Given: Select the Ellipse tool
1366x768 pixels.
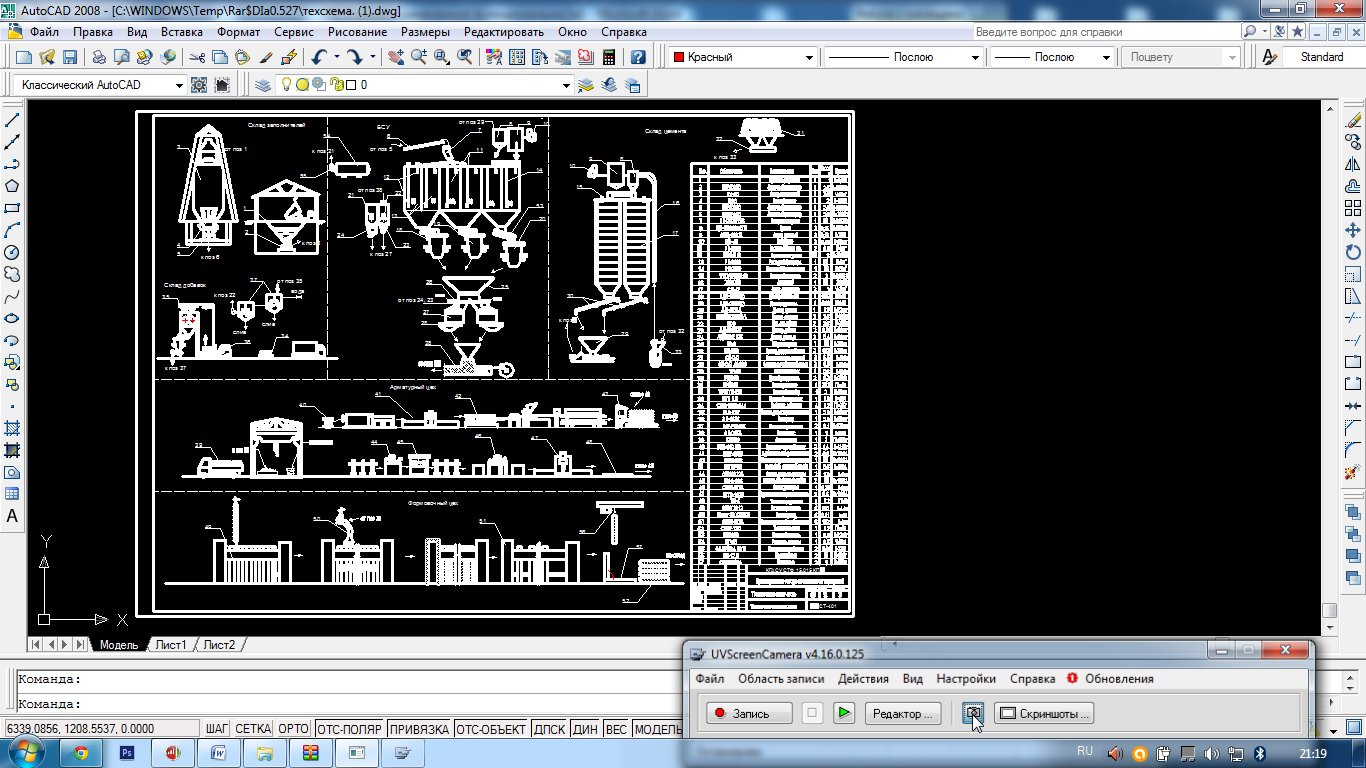Looking at the screenshot, I should (x=13, y=318).
